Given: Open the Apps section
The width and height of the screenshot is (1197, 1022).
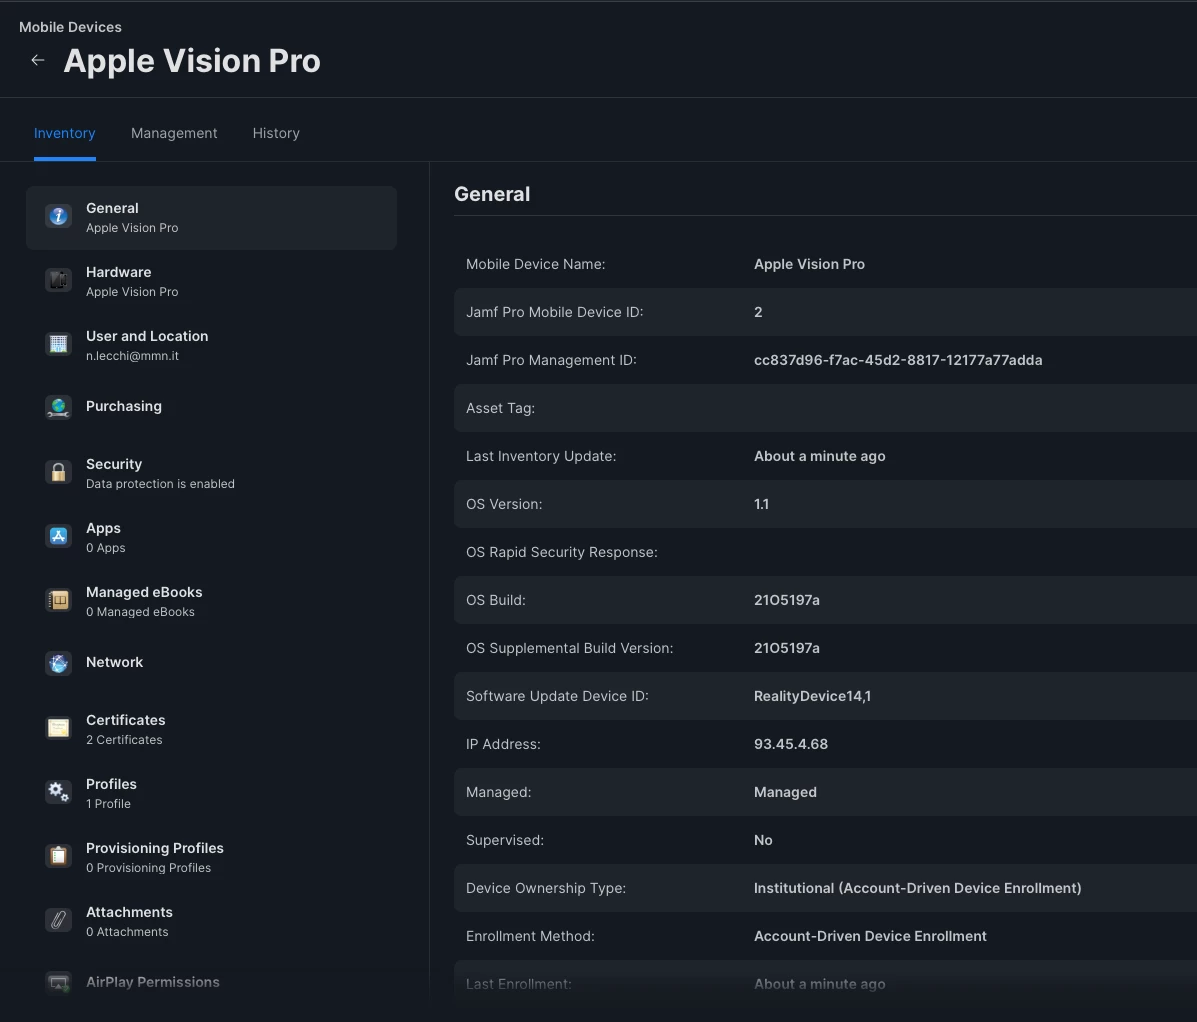Looking at the screenshot, I should [211, 537].
